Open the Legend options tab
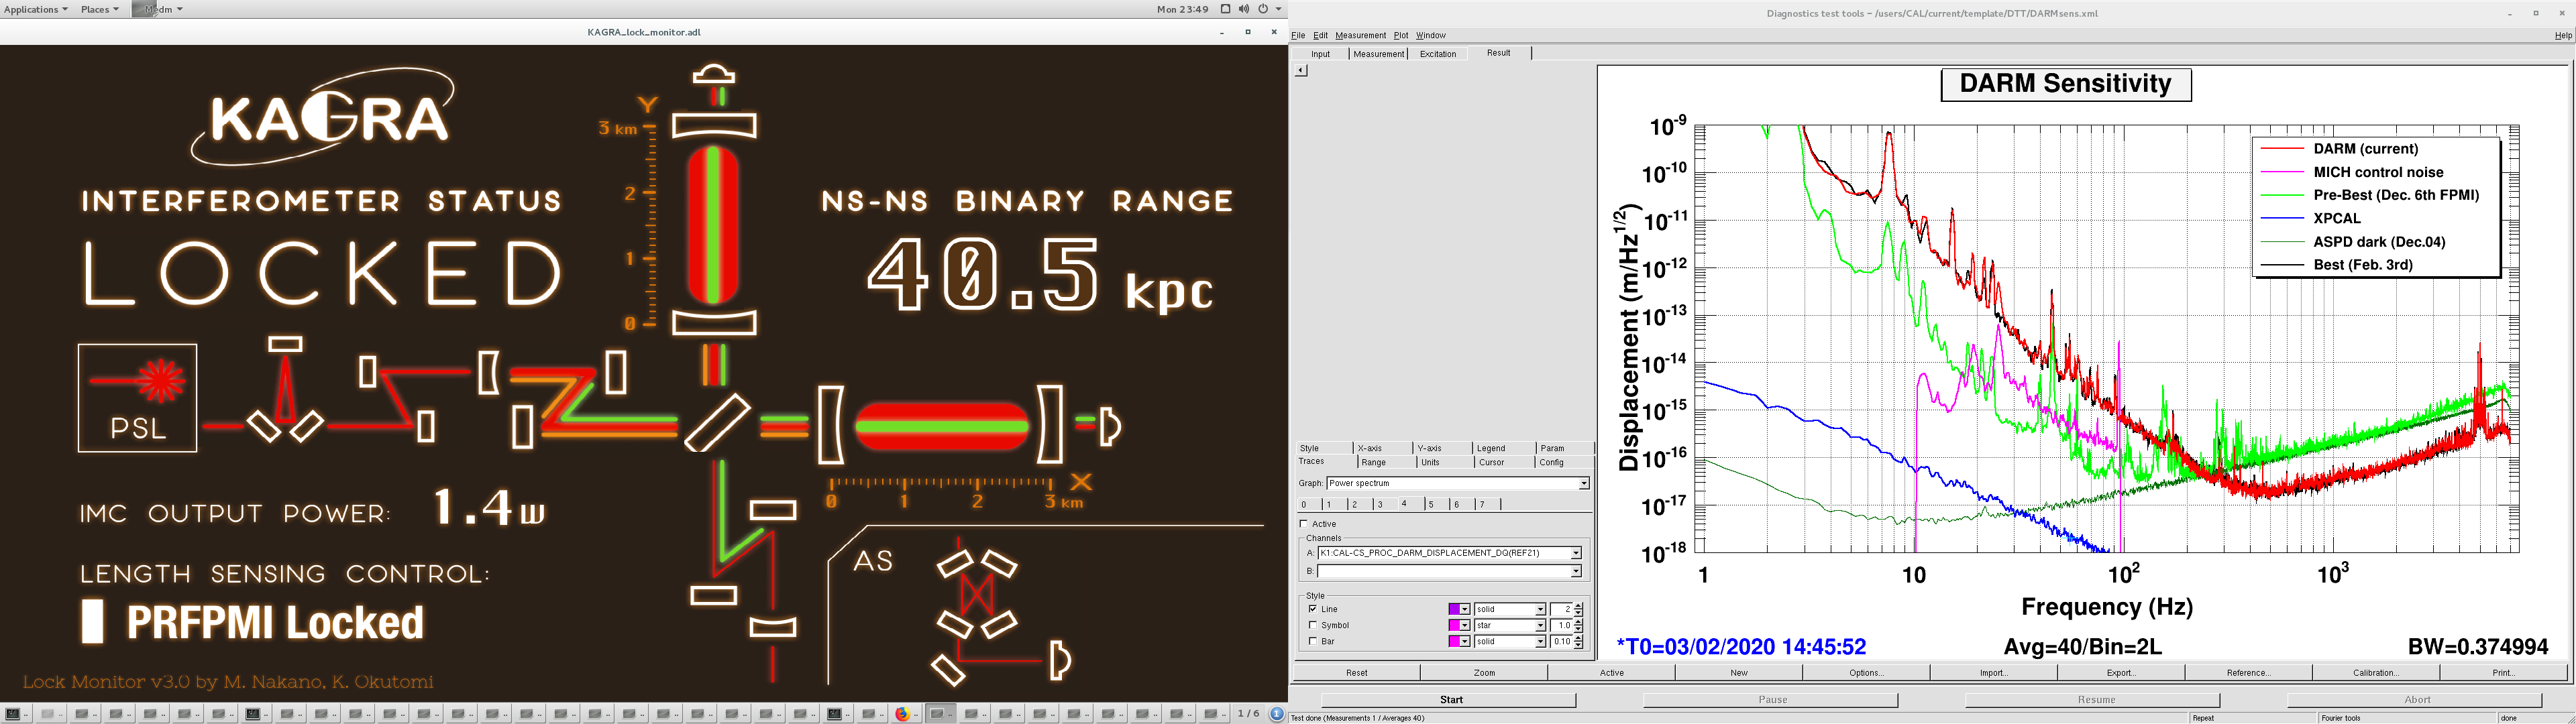Image resolution: width=2576 pixels, height=724 pixels. pos(1504,448)
